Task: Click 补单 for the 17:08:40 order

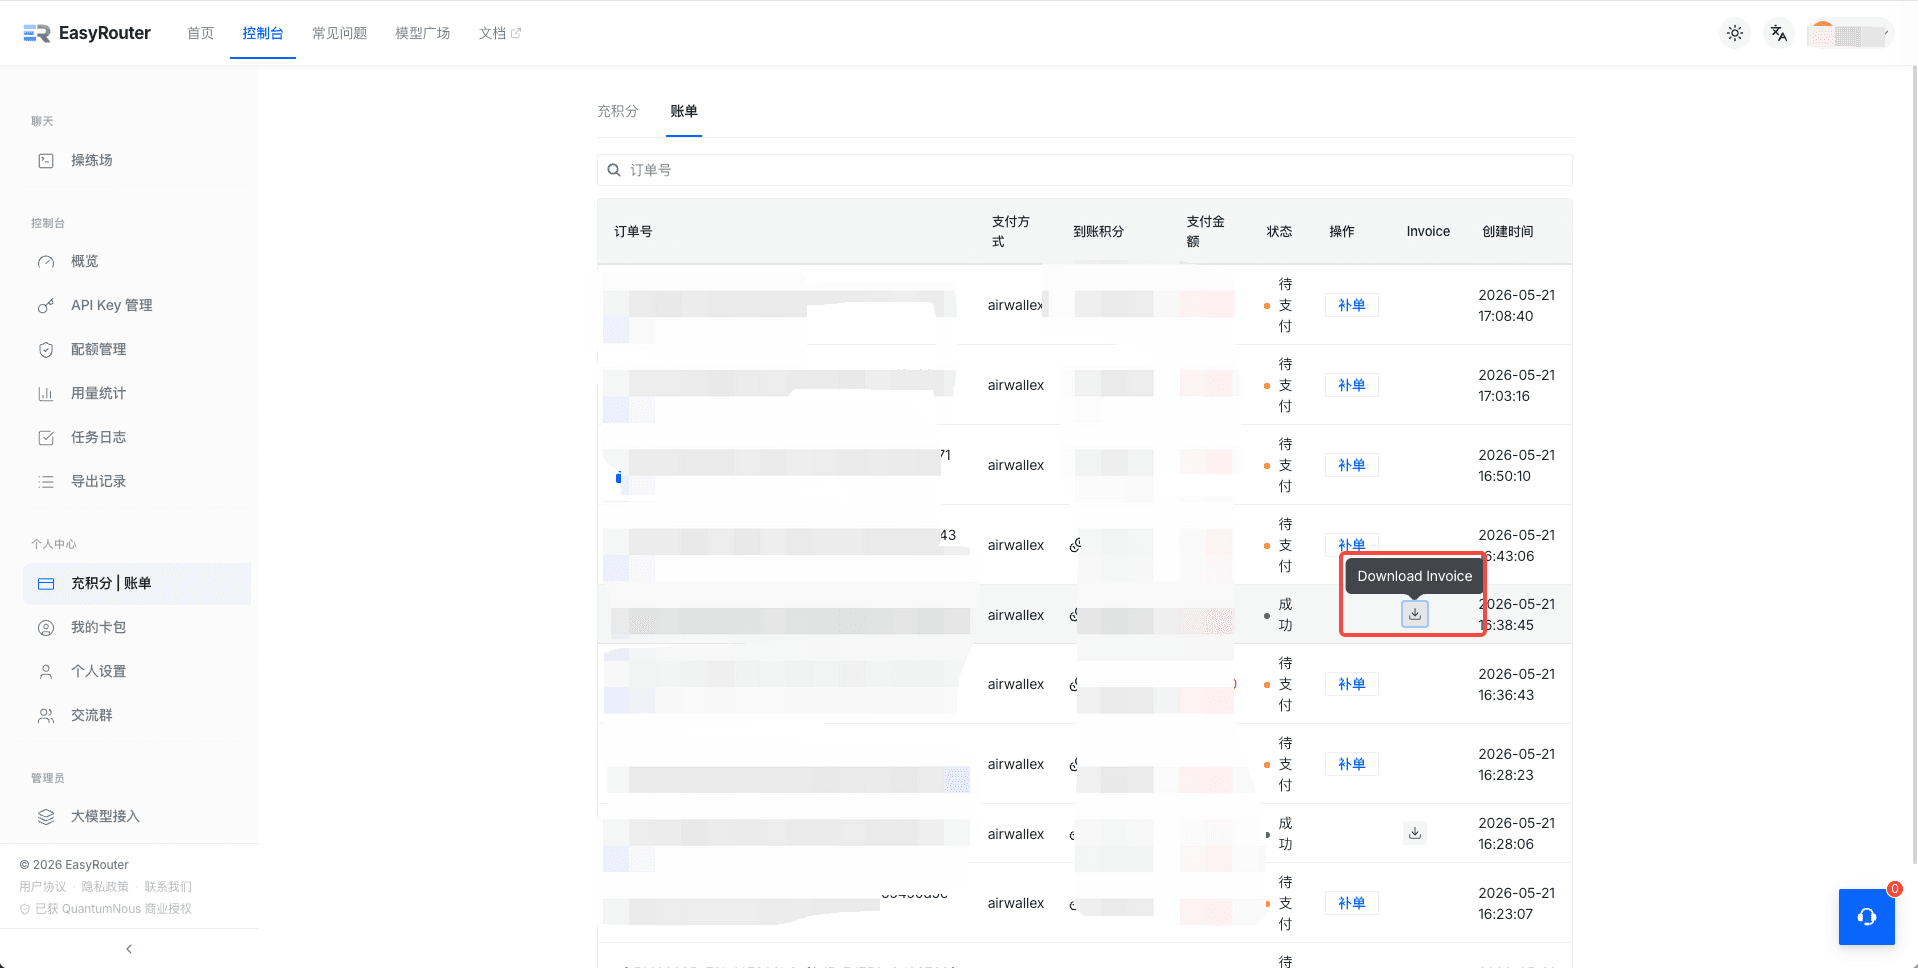Action: (1352, 305)
